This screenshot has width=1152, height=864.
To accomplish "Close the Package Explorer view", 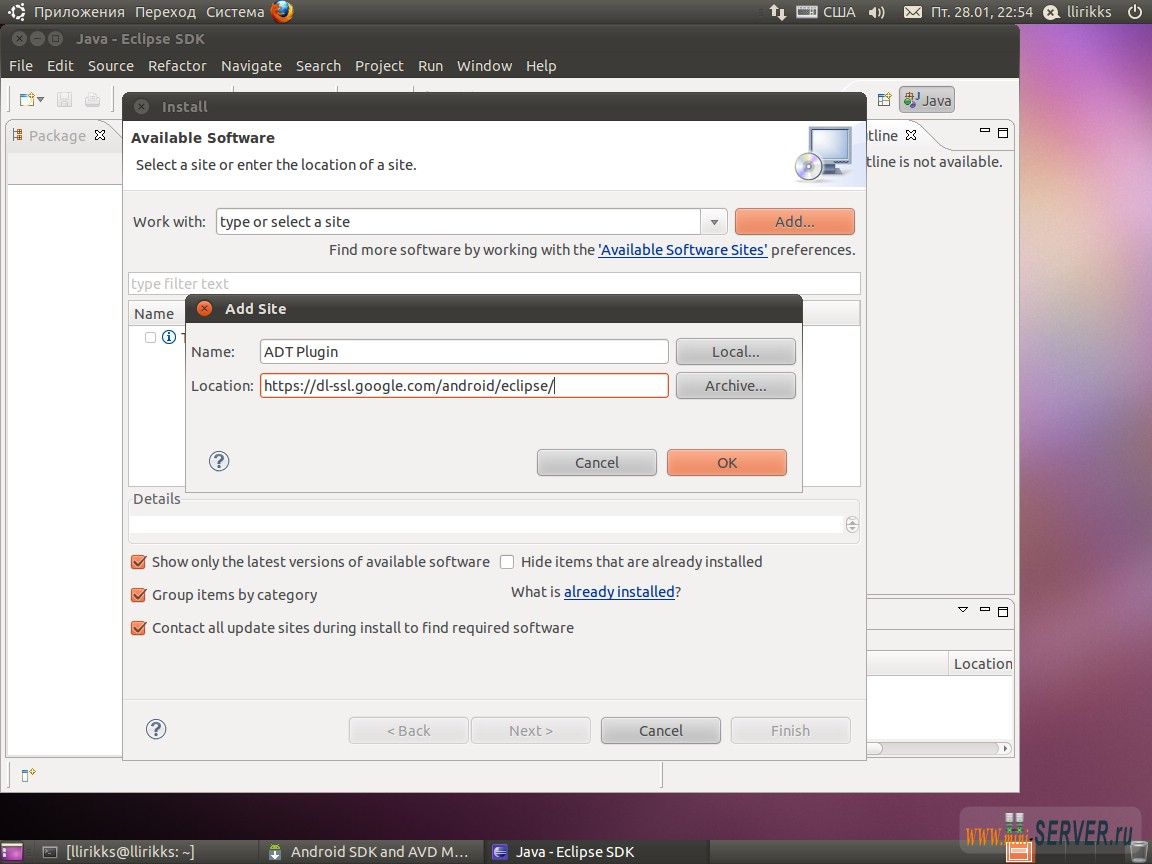I will (100, 135).
